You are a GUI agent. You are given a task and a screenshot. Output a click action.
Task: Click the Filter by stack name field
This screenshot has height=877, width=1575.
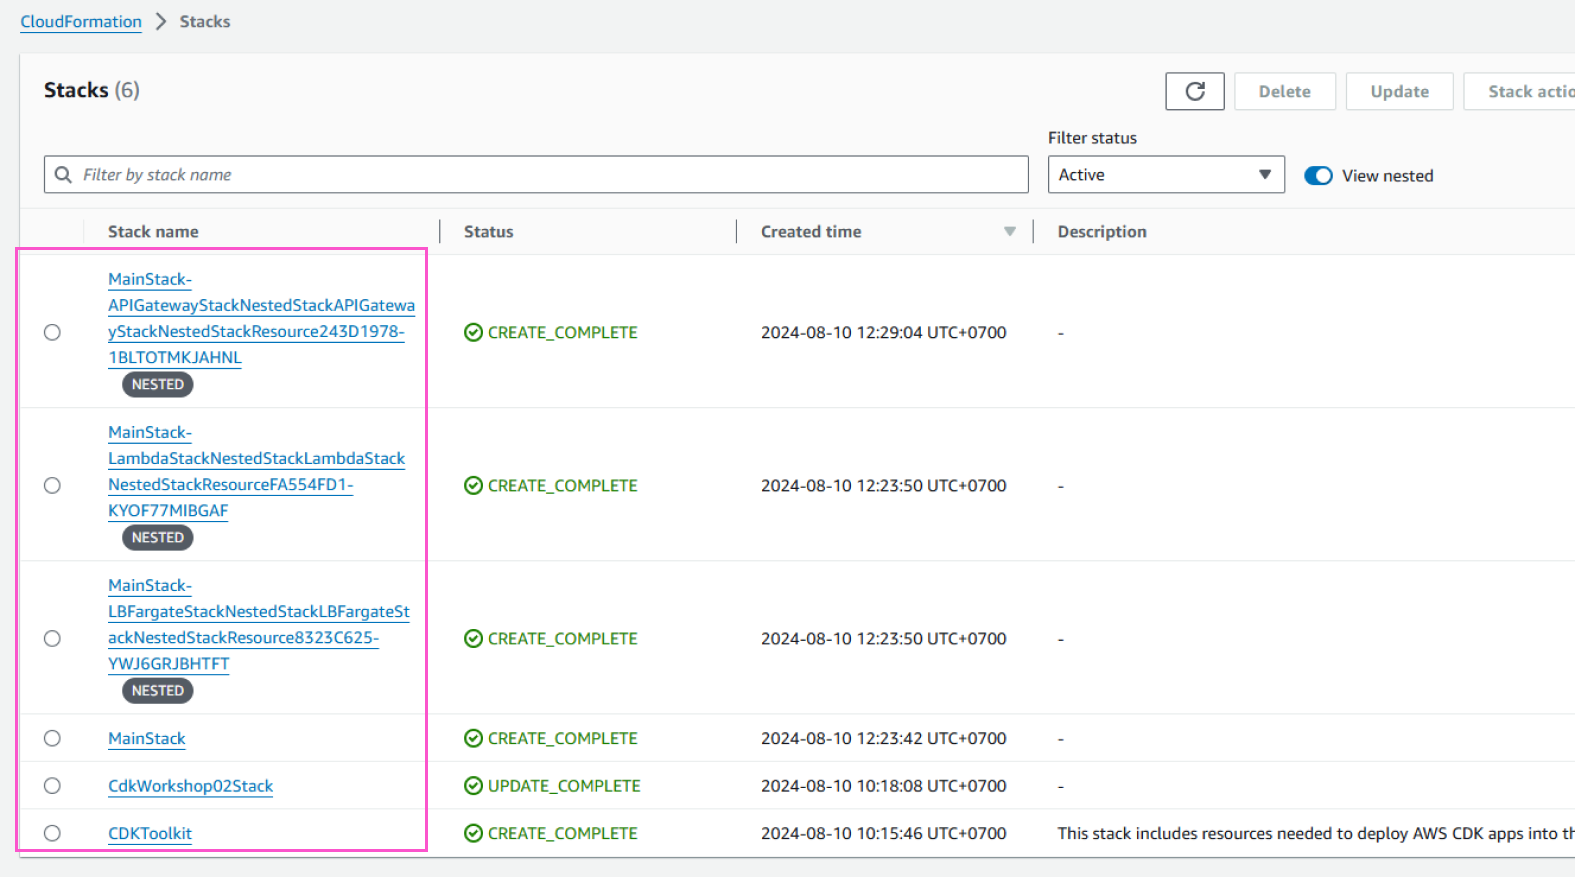pyautogui.click(x=536, y=175)
